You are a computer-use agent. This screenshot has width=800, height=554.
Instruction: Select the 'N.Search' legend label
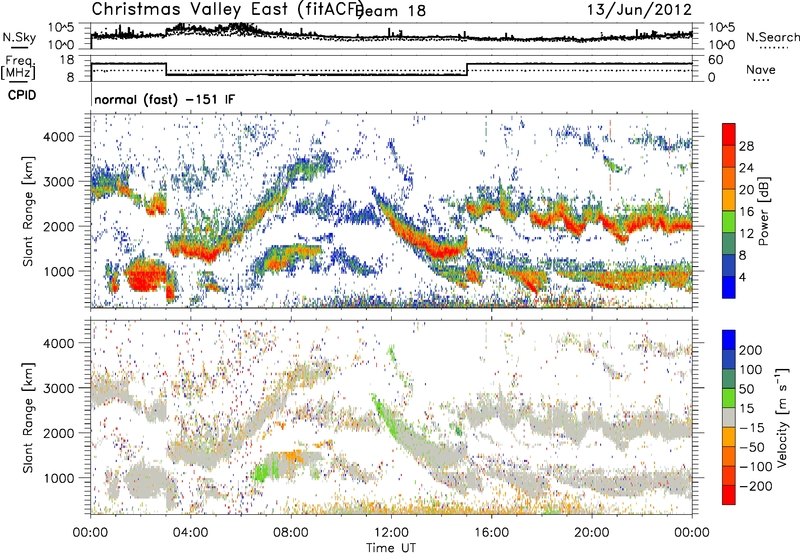(x=772, y=37)
